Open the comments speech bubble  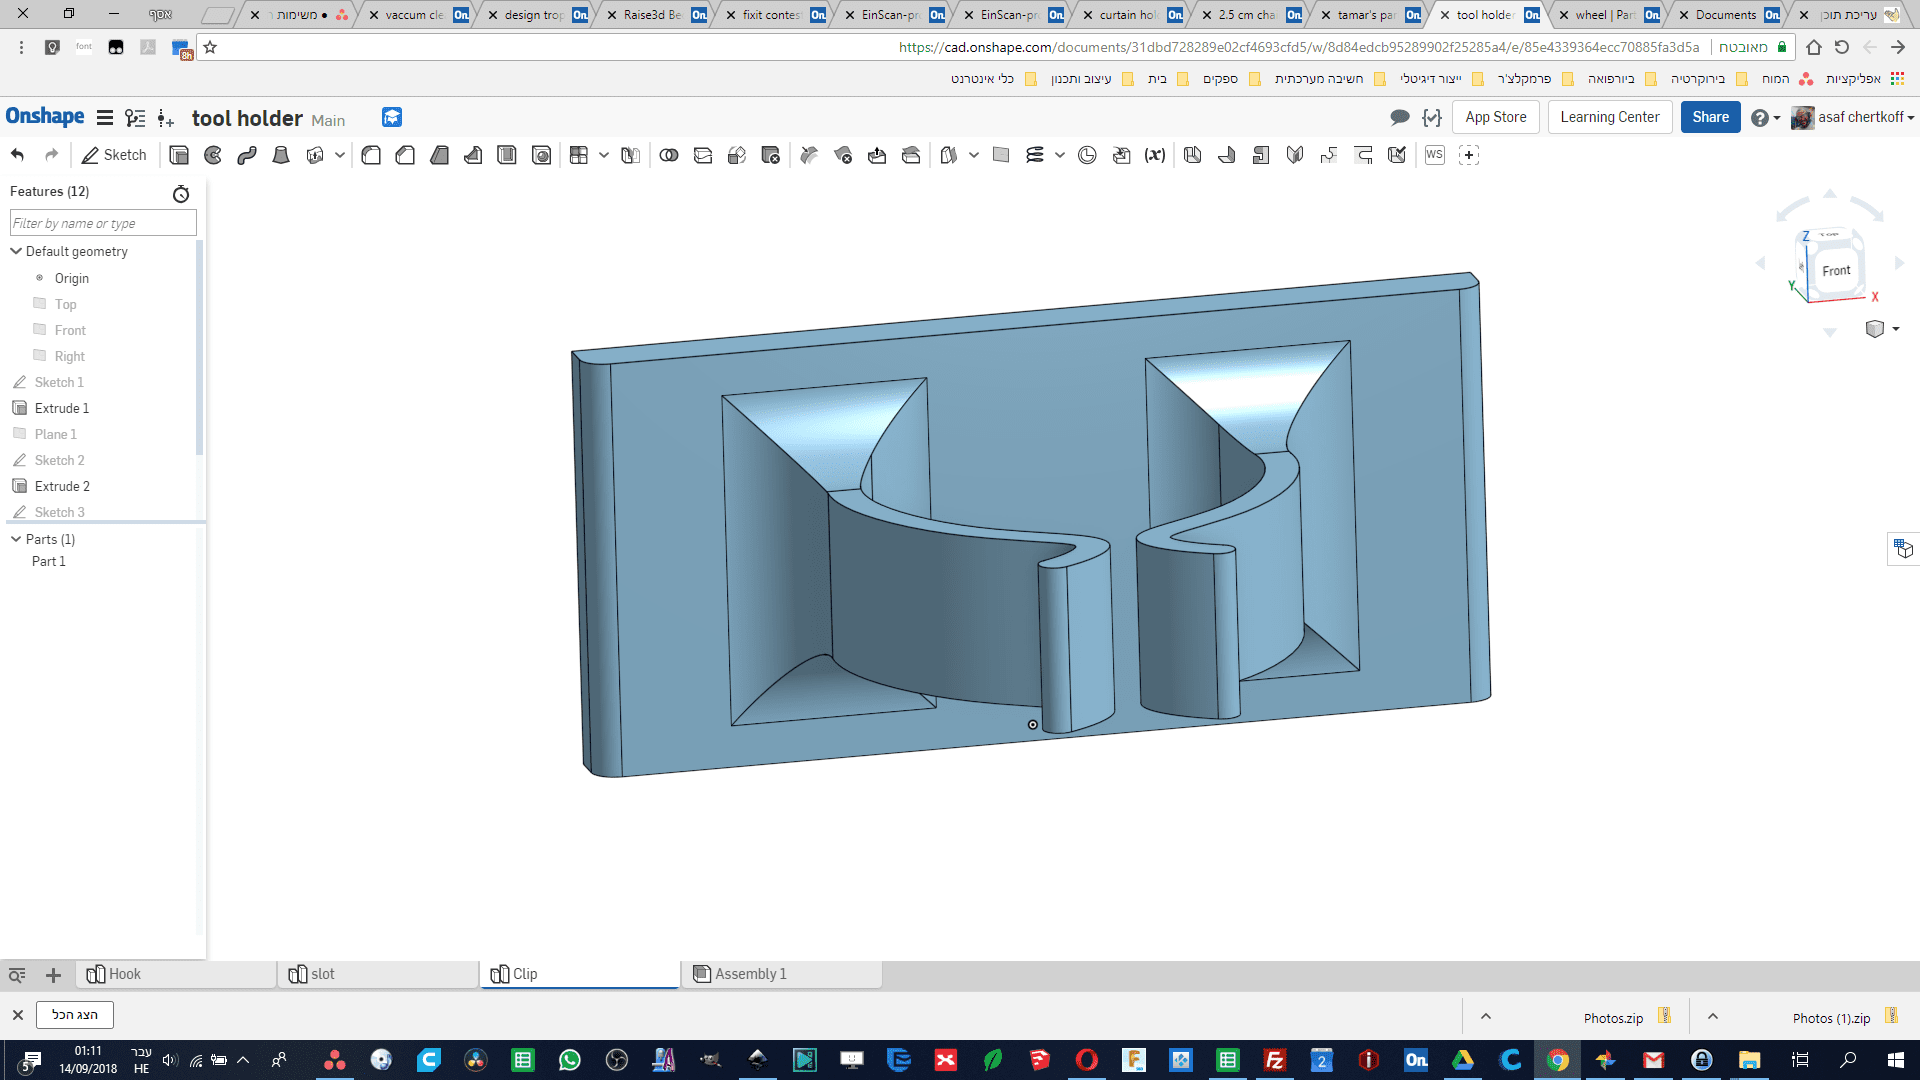coord(1400,117)
